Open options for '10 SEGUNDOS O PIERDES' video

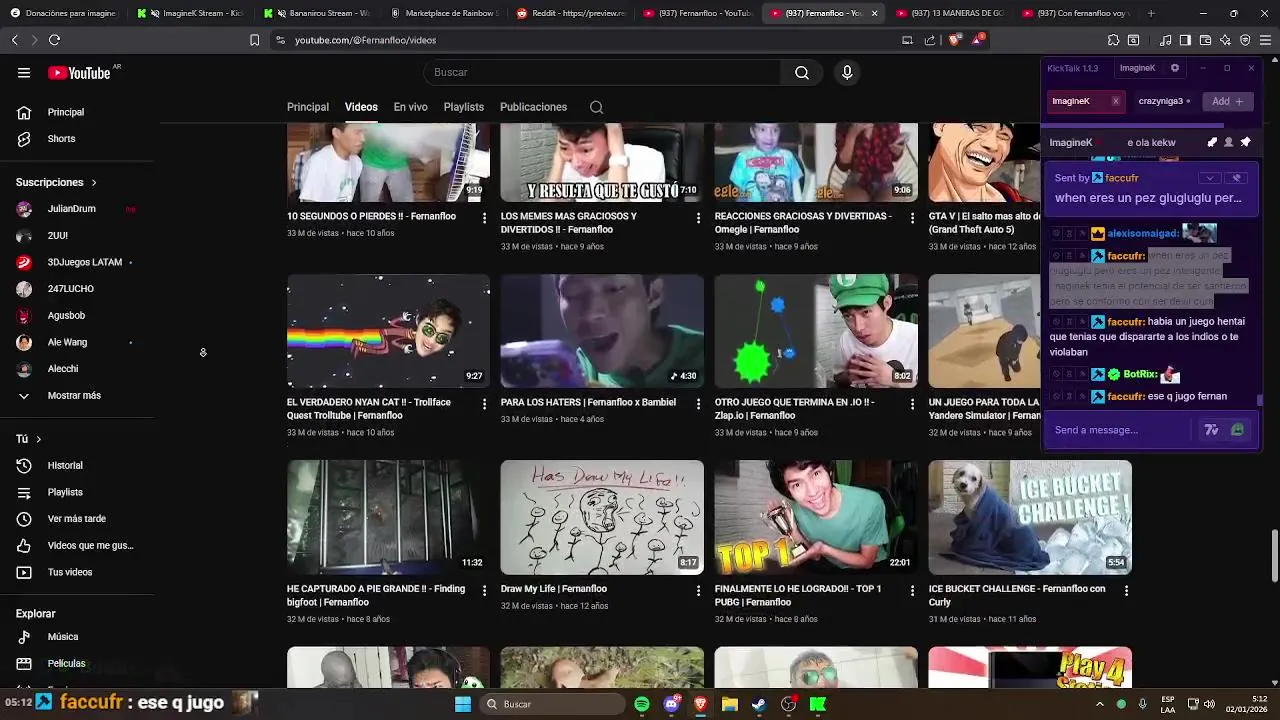[485, 217]
